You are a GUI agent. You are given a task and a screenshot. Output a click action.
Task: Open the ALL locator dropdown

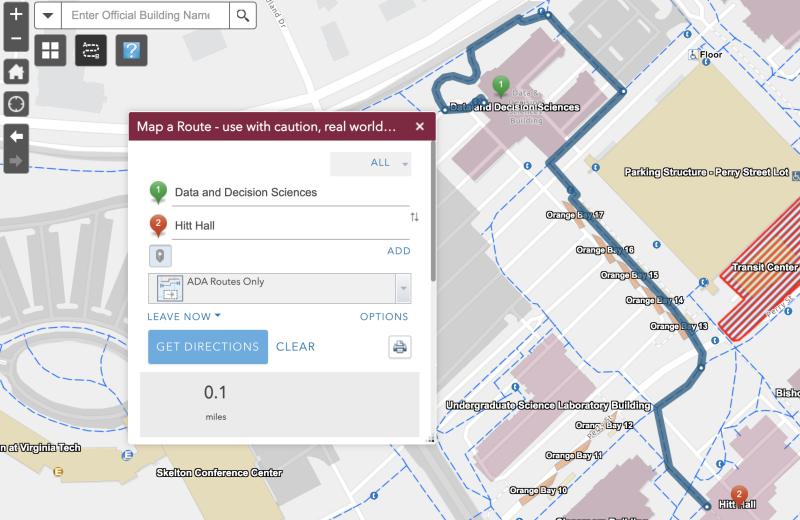click(x=371, y=163)
